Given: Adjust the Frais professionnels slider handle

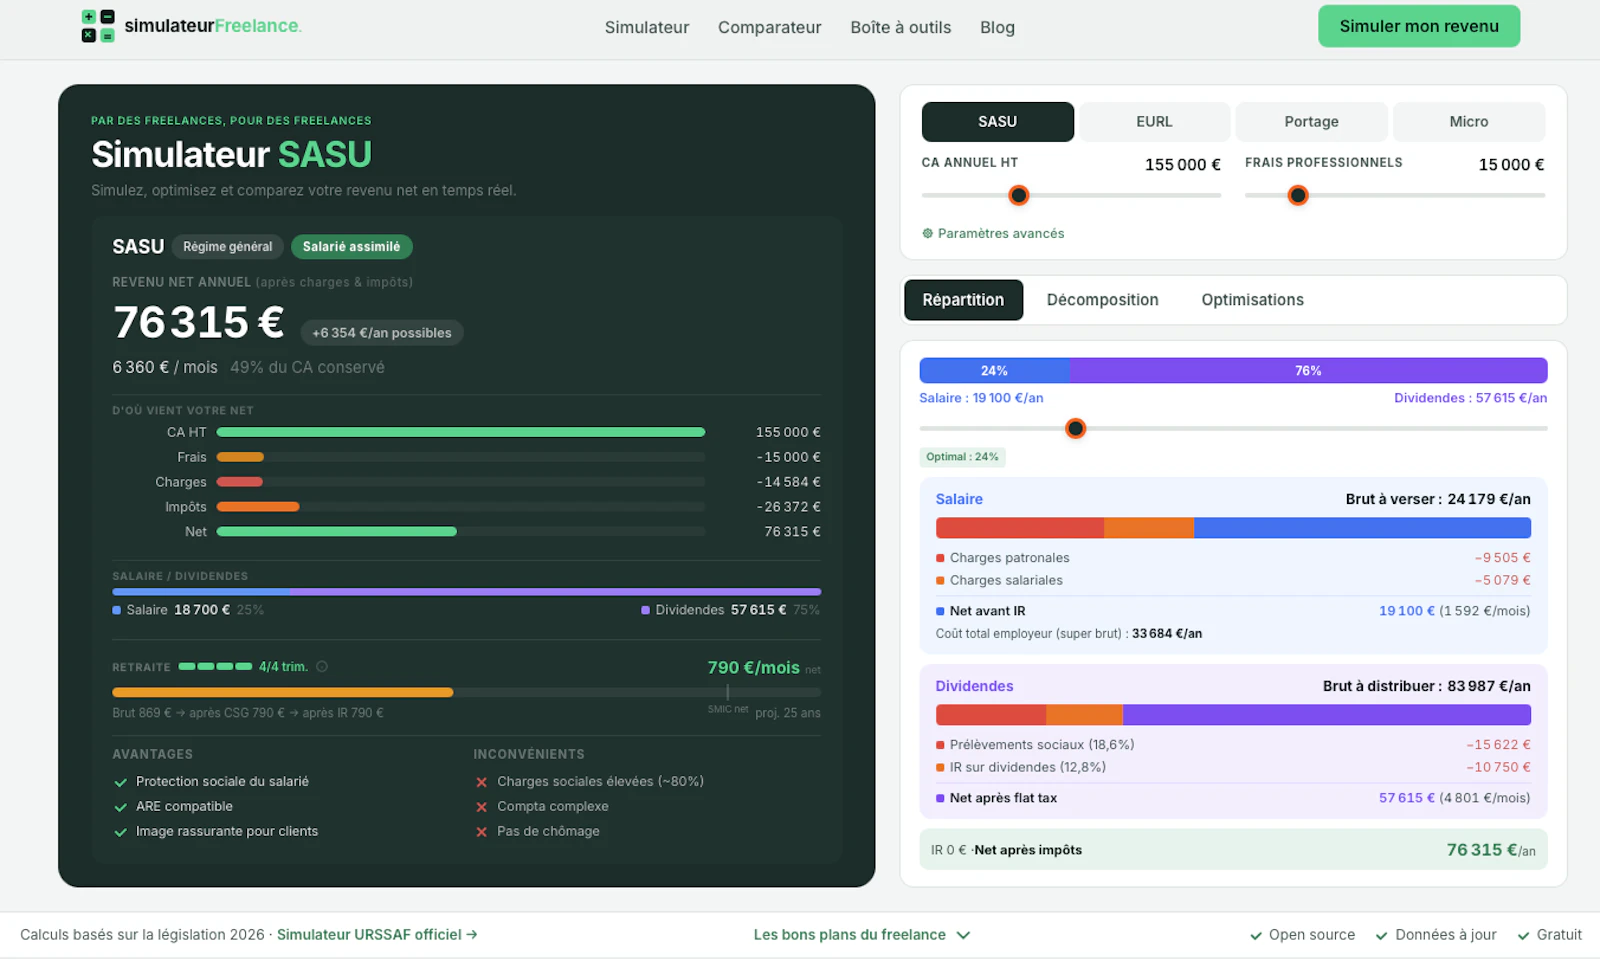Looking at the screenshot, I should click(1298, 195).
